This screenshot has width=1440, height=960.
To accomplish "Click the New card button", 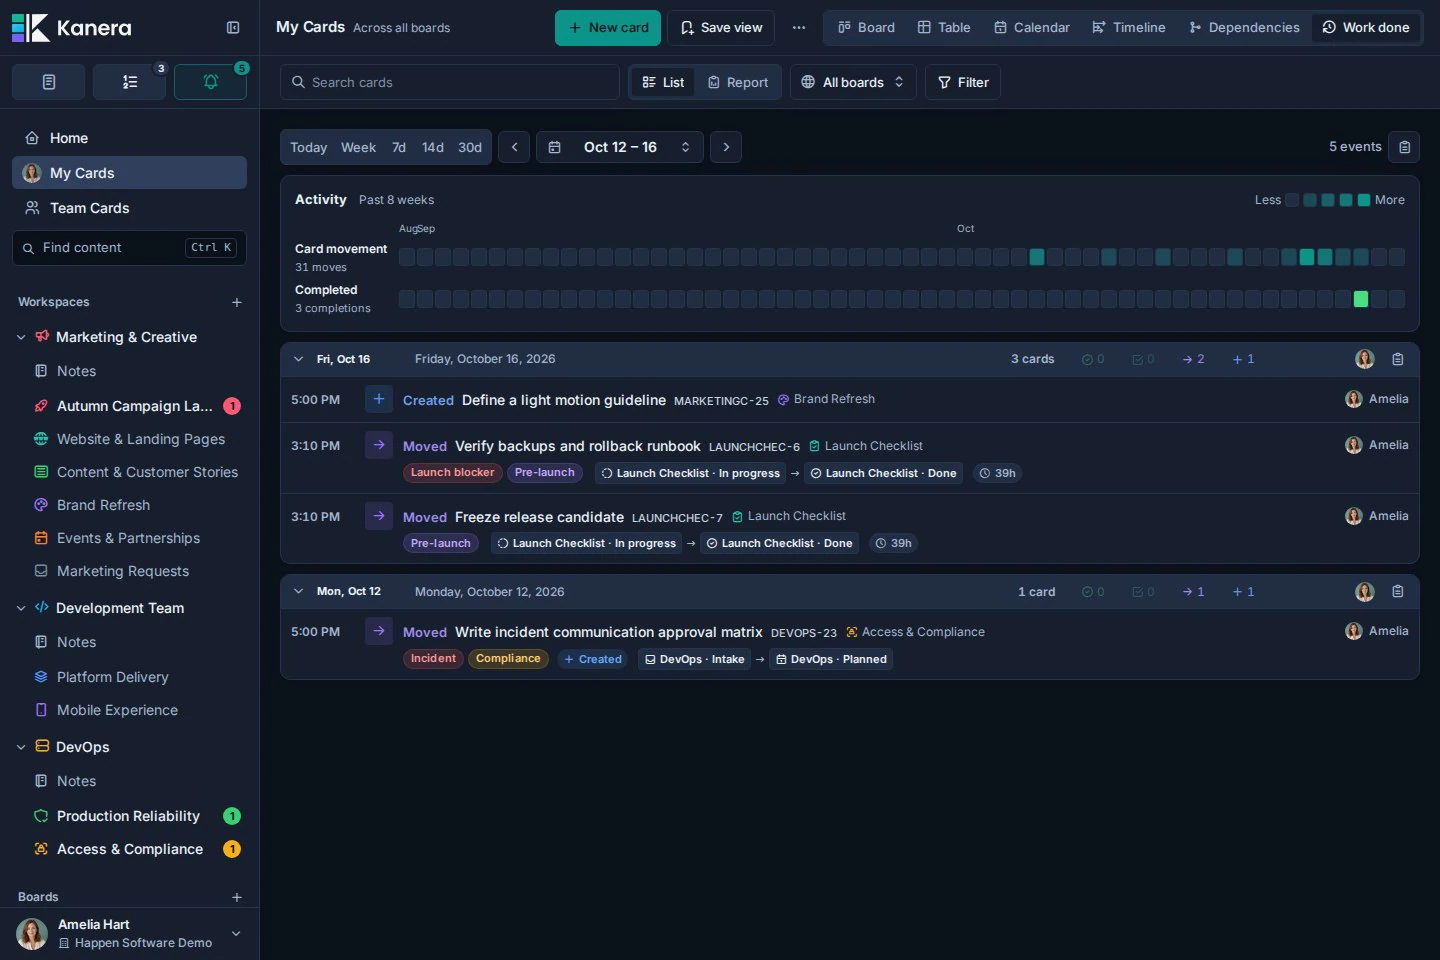I will pyautogui.click(x=608, y=28).
